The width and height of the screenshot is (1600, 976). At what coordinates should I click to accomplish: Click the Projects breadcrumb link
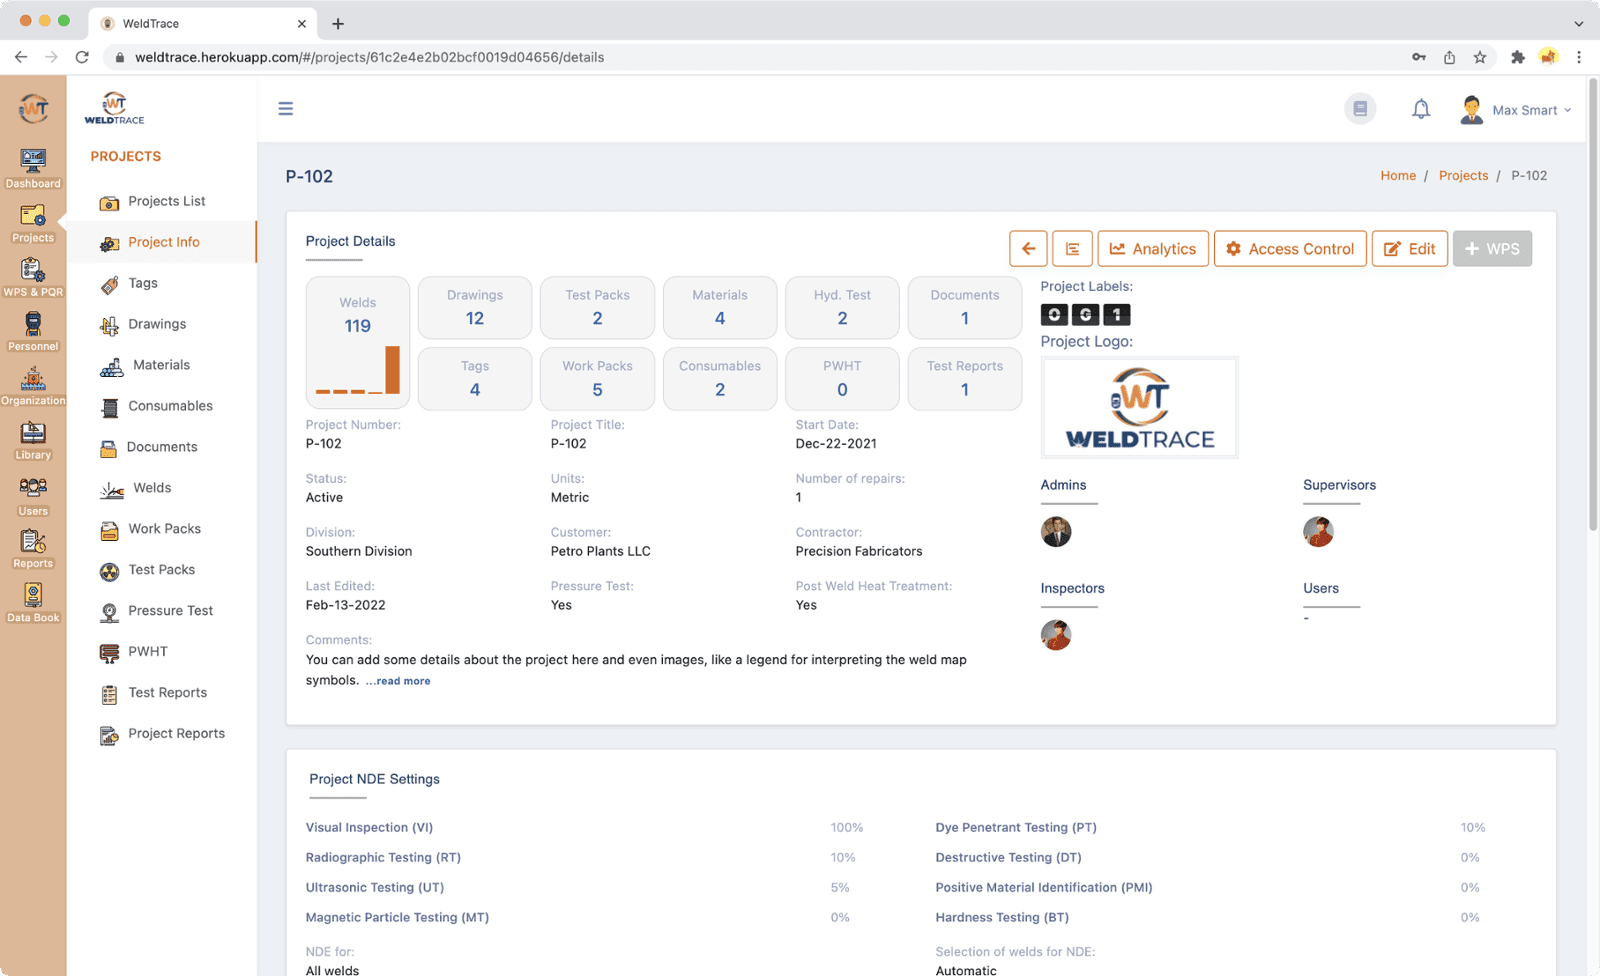(x=1462, y=175)
